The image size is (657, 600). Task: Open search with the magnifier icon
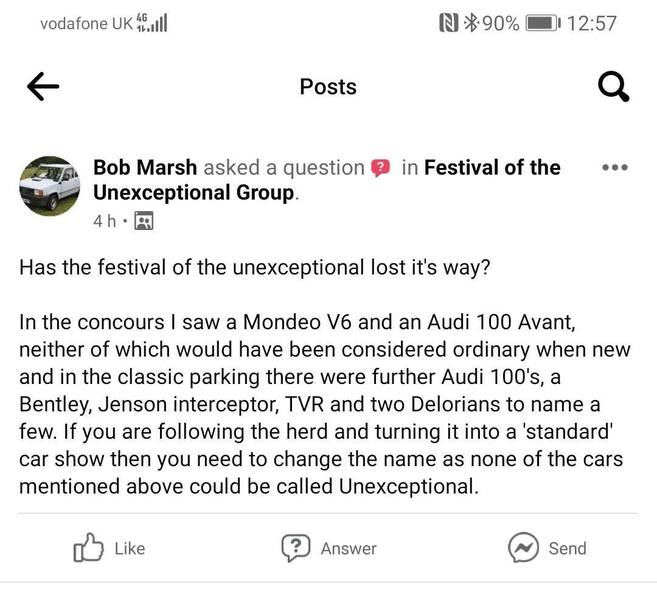click(x=612, y=88)
